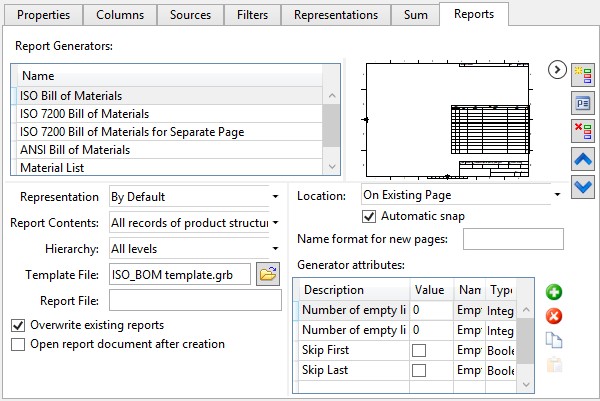Click the add new report generator icon
This screenshot has width=600, height=401.
pos(583,75)
